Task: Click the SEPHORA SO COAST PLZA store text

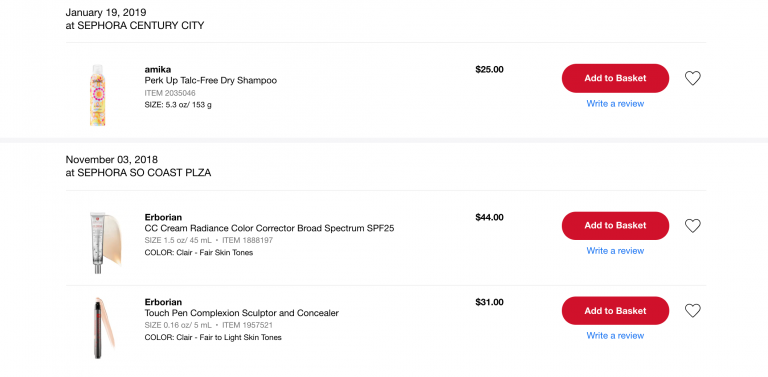Action: tap(144, 173)
